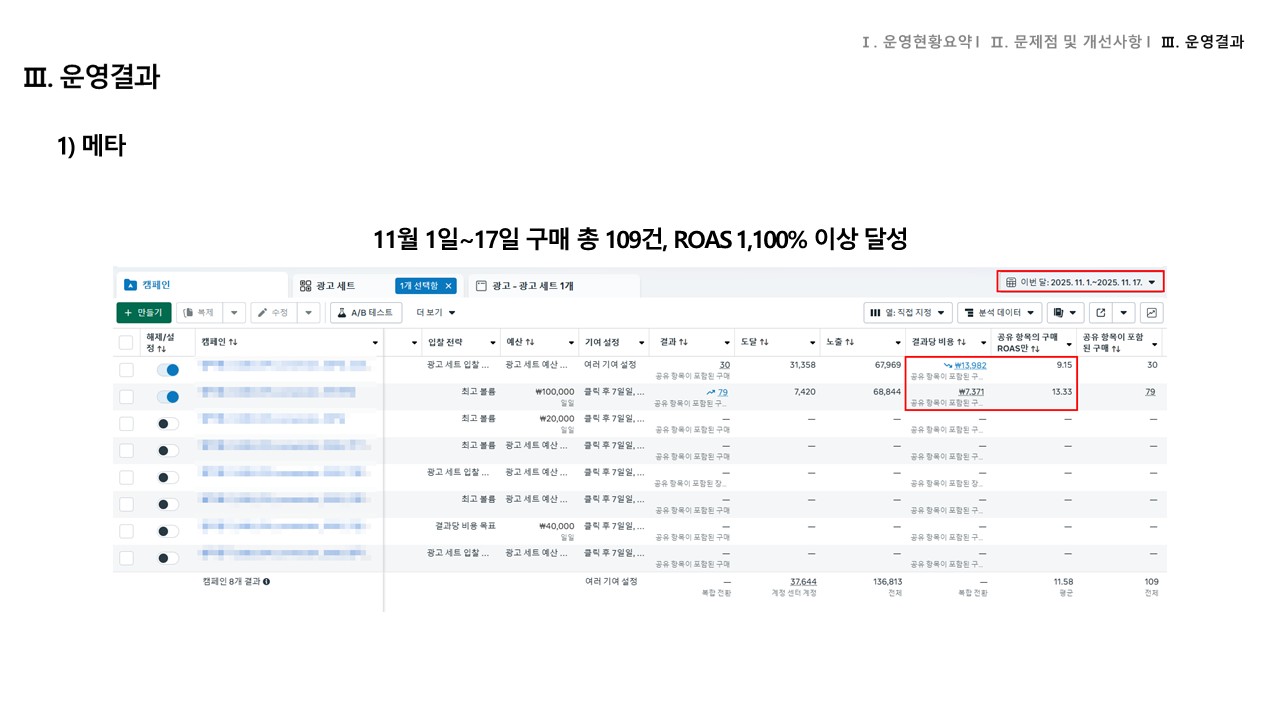Viewport: 1280px width, 720px height.
Task: Click the green 만들기 create button
Action: (x=145, y=313)
